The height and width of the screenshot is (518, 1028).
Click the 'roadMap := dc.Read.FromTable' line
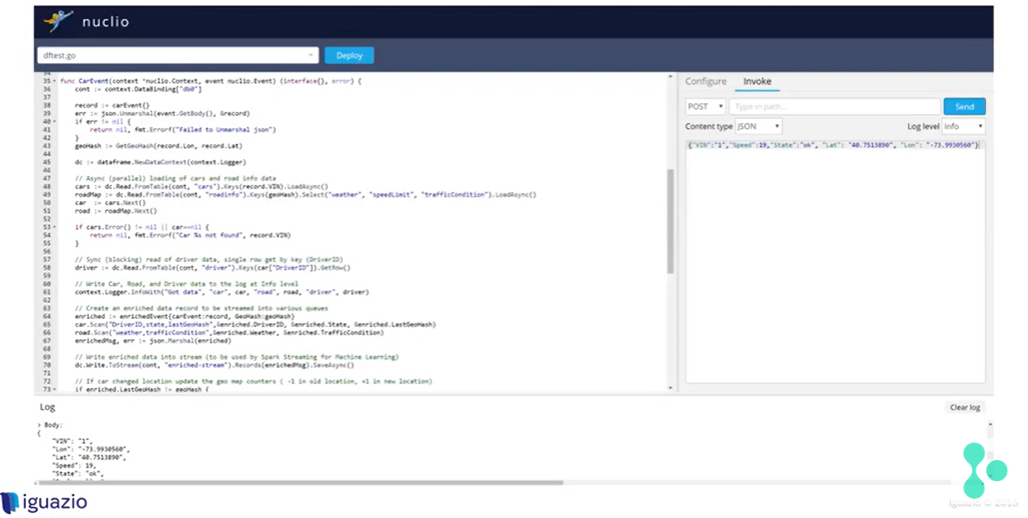coord(306,195)
